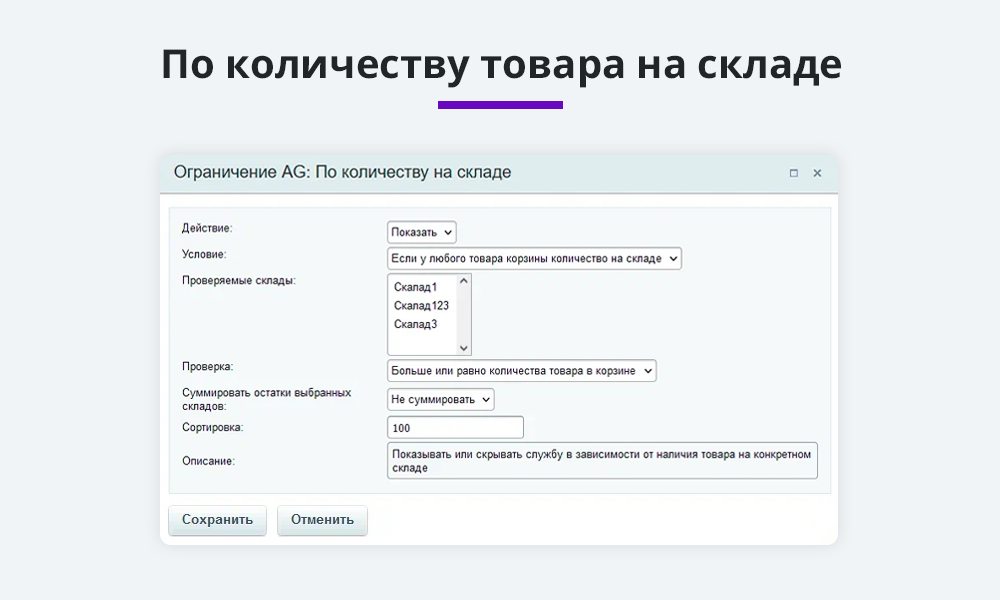Select Склад1 in the warehouse list
1000x600 pixels.
point(417,285)
